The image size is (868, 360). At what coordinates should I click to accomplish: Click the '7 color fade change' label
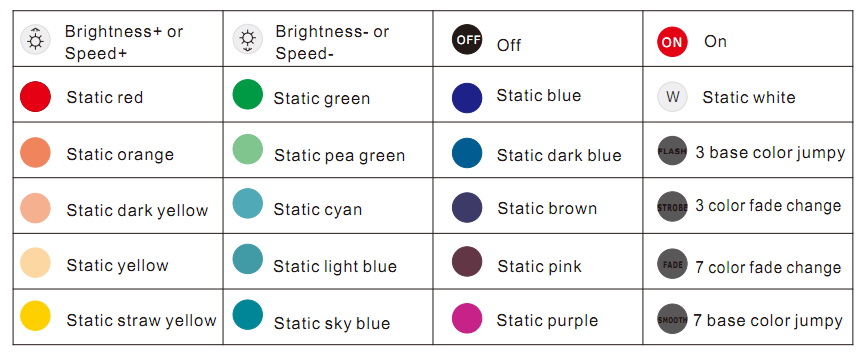[768, 268]
